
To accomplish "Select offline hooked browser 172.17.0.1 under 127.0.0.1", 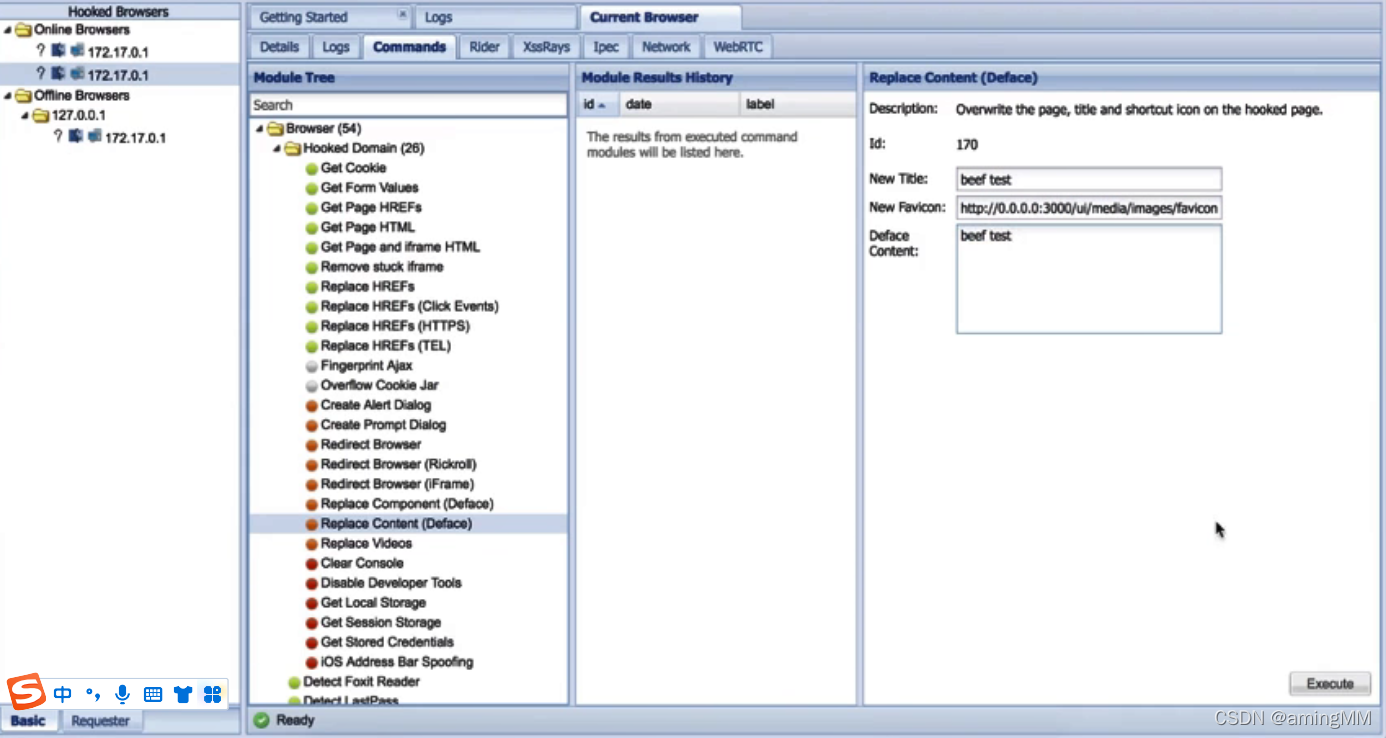I will tap(135, 138).
